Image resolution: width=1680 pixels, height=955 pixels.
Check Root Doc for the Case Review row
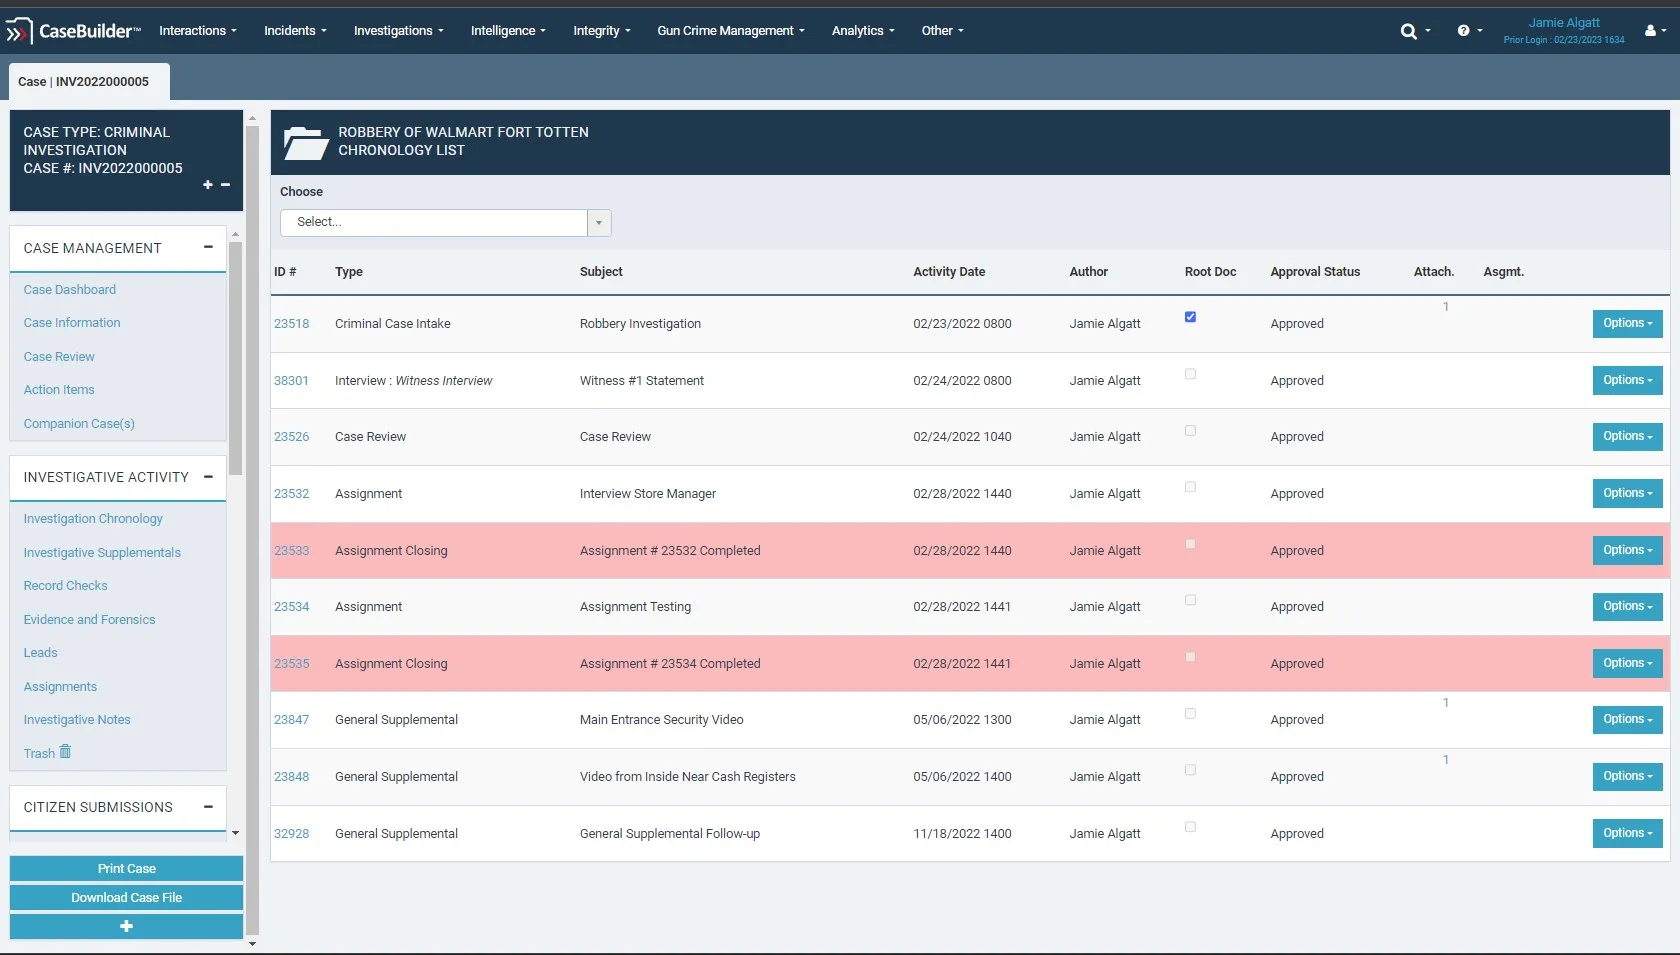tap(1190, 431)
